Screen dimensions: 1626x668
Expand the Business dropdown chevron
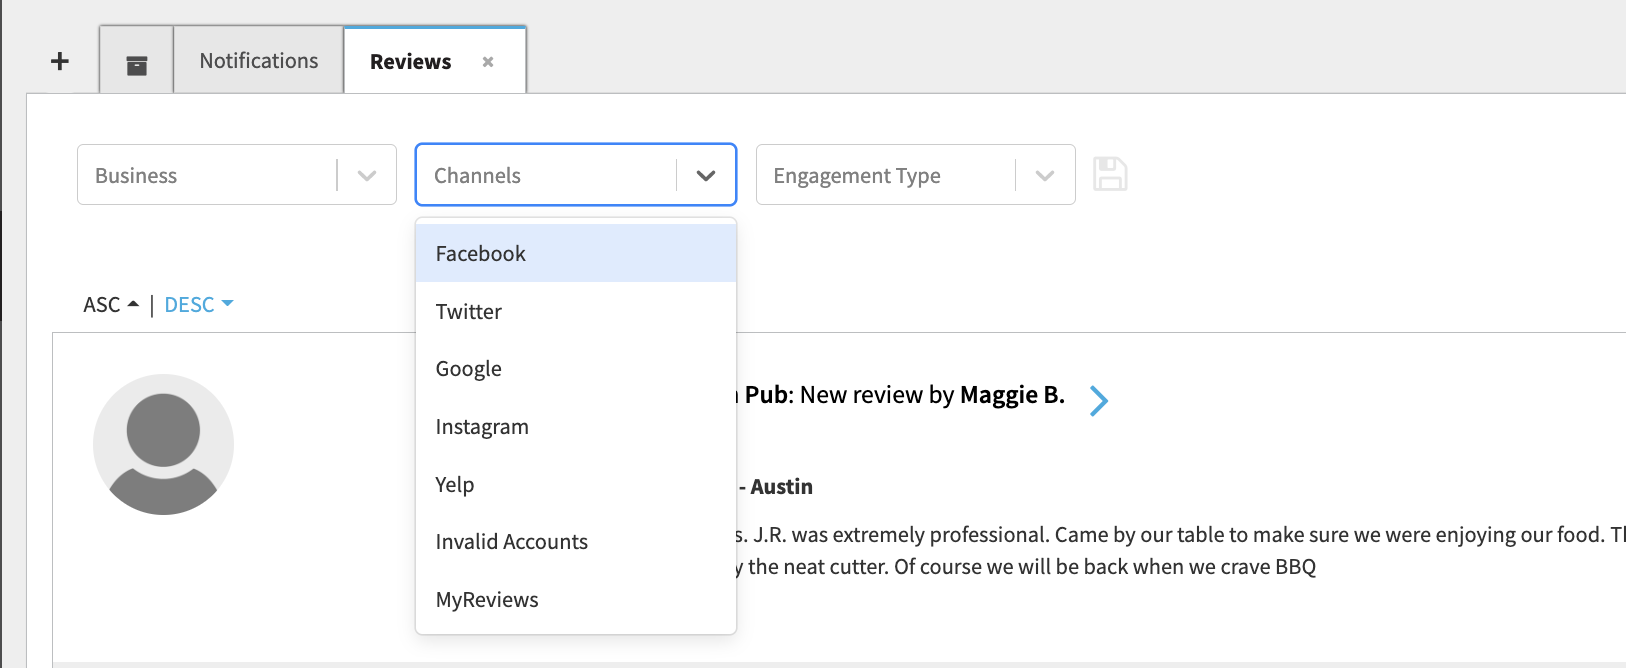367,176
